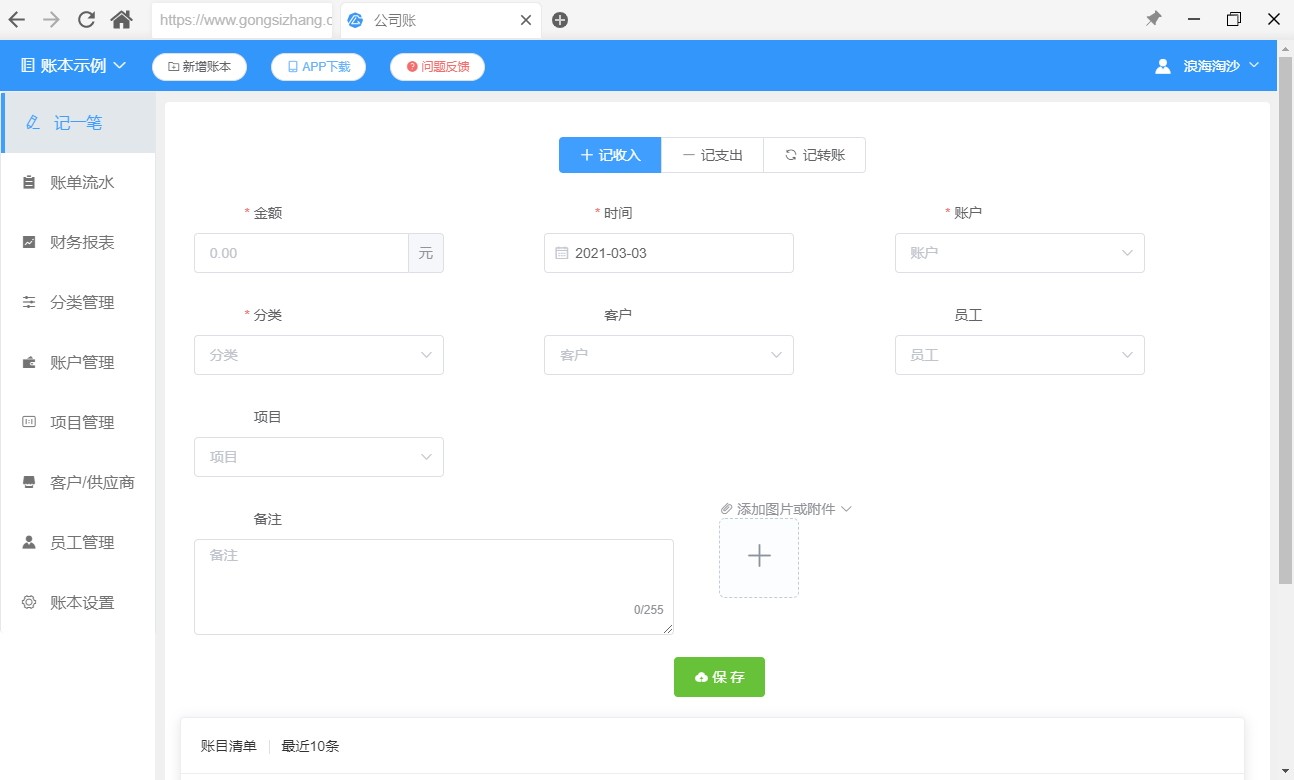Reload the page with refresh icon
This screenshot has width=1294, height=780.
pyautogui.click(x=86, y=19)
